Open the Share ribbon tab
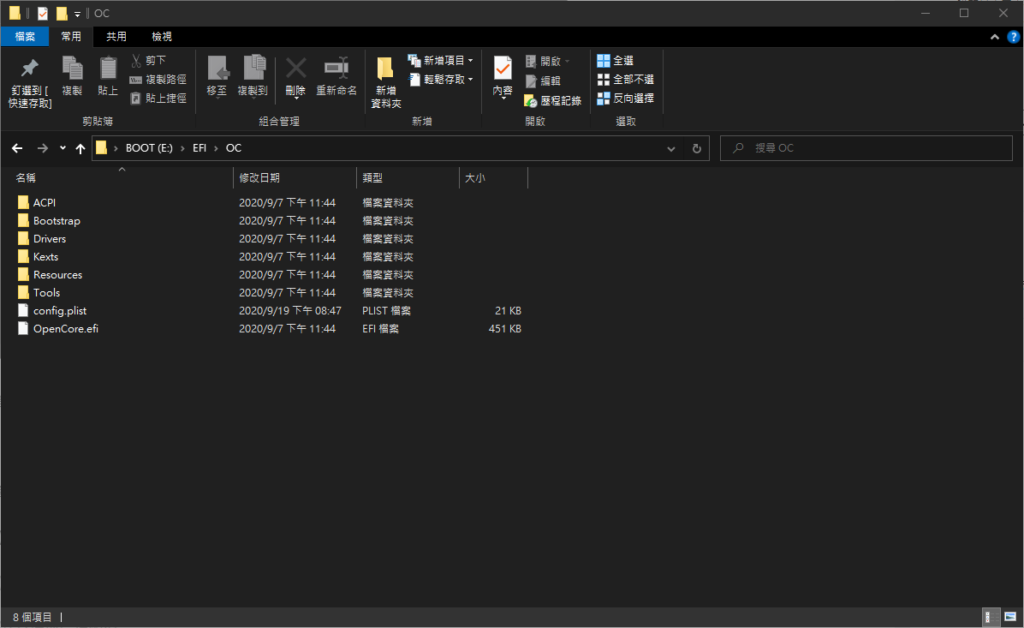The height and width of the screenshot is (628, 1024). (116, 37)
